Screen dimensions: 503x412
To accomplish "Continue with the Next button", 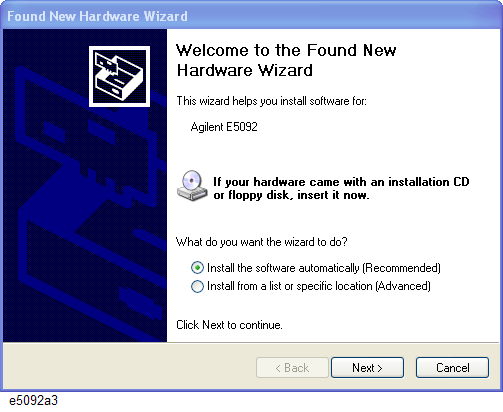I will point(367,368).
